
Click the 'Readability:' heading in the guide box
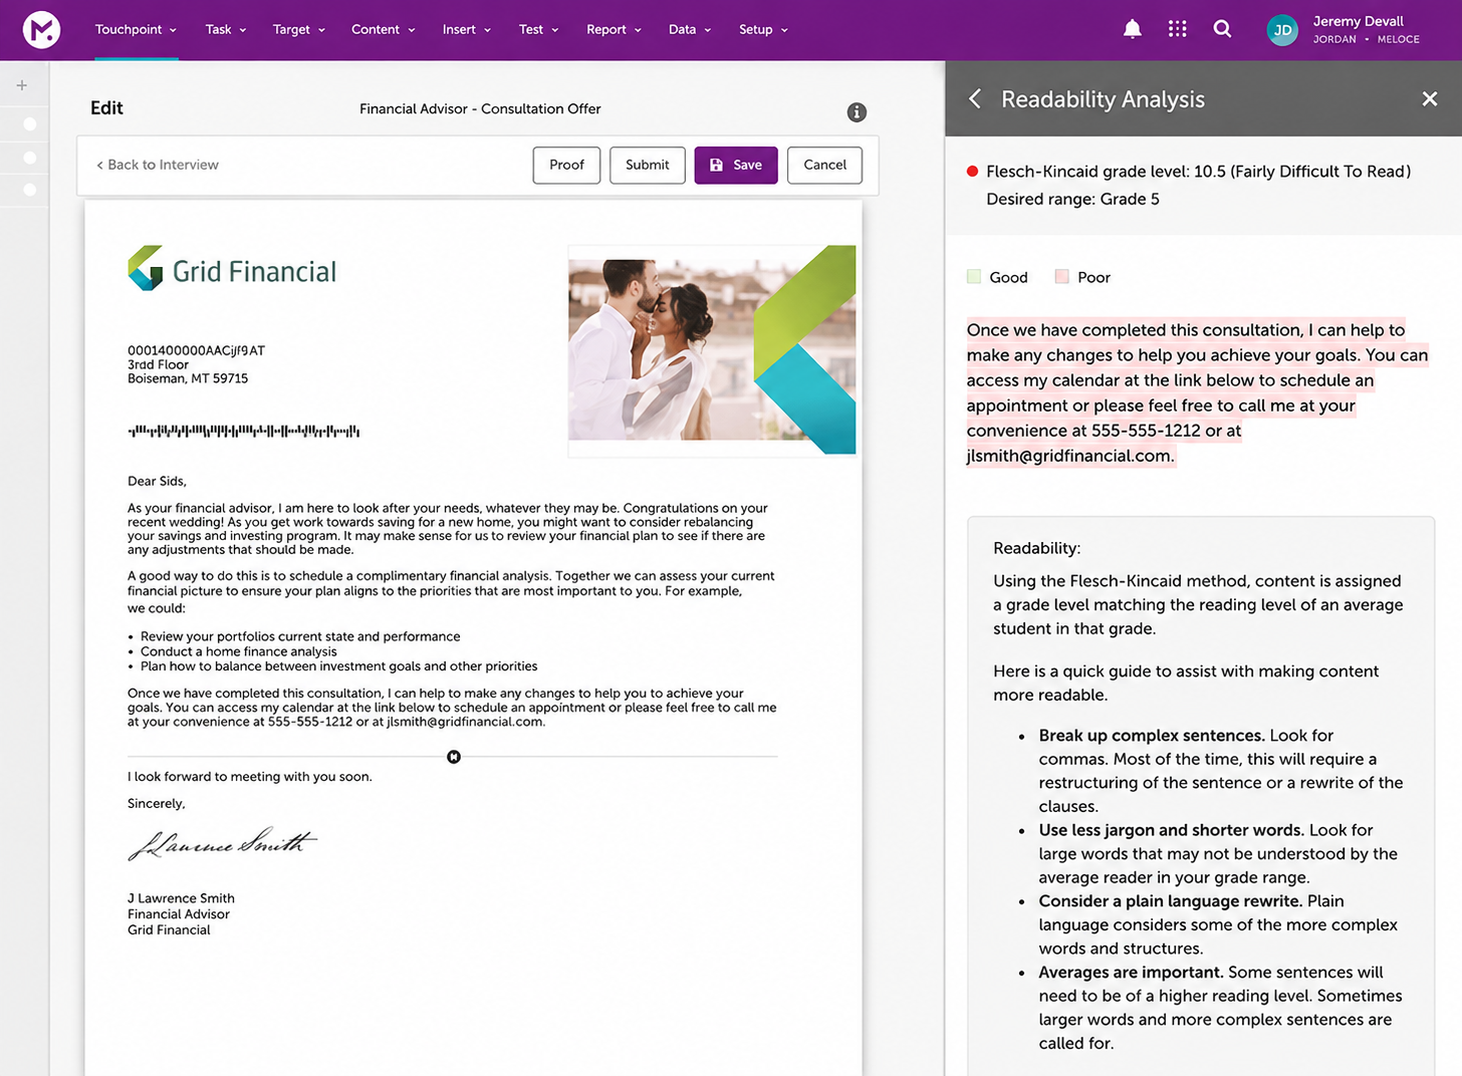tap(1037, 548)
